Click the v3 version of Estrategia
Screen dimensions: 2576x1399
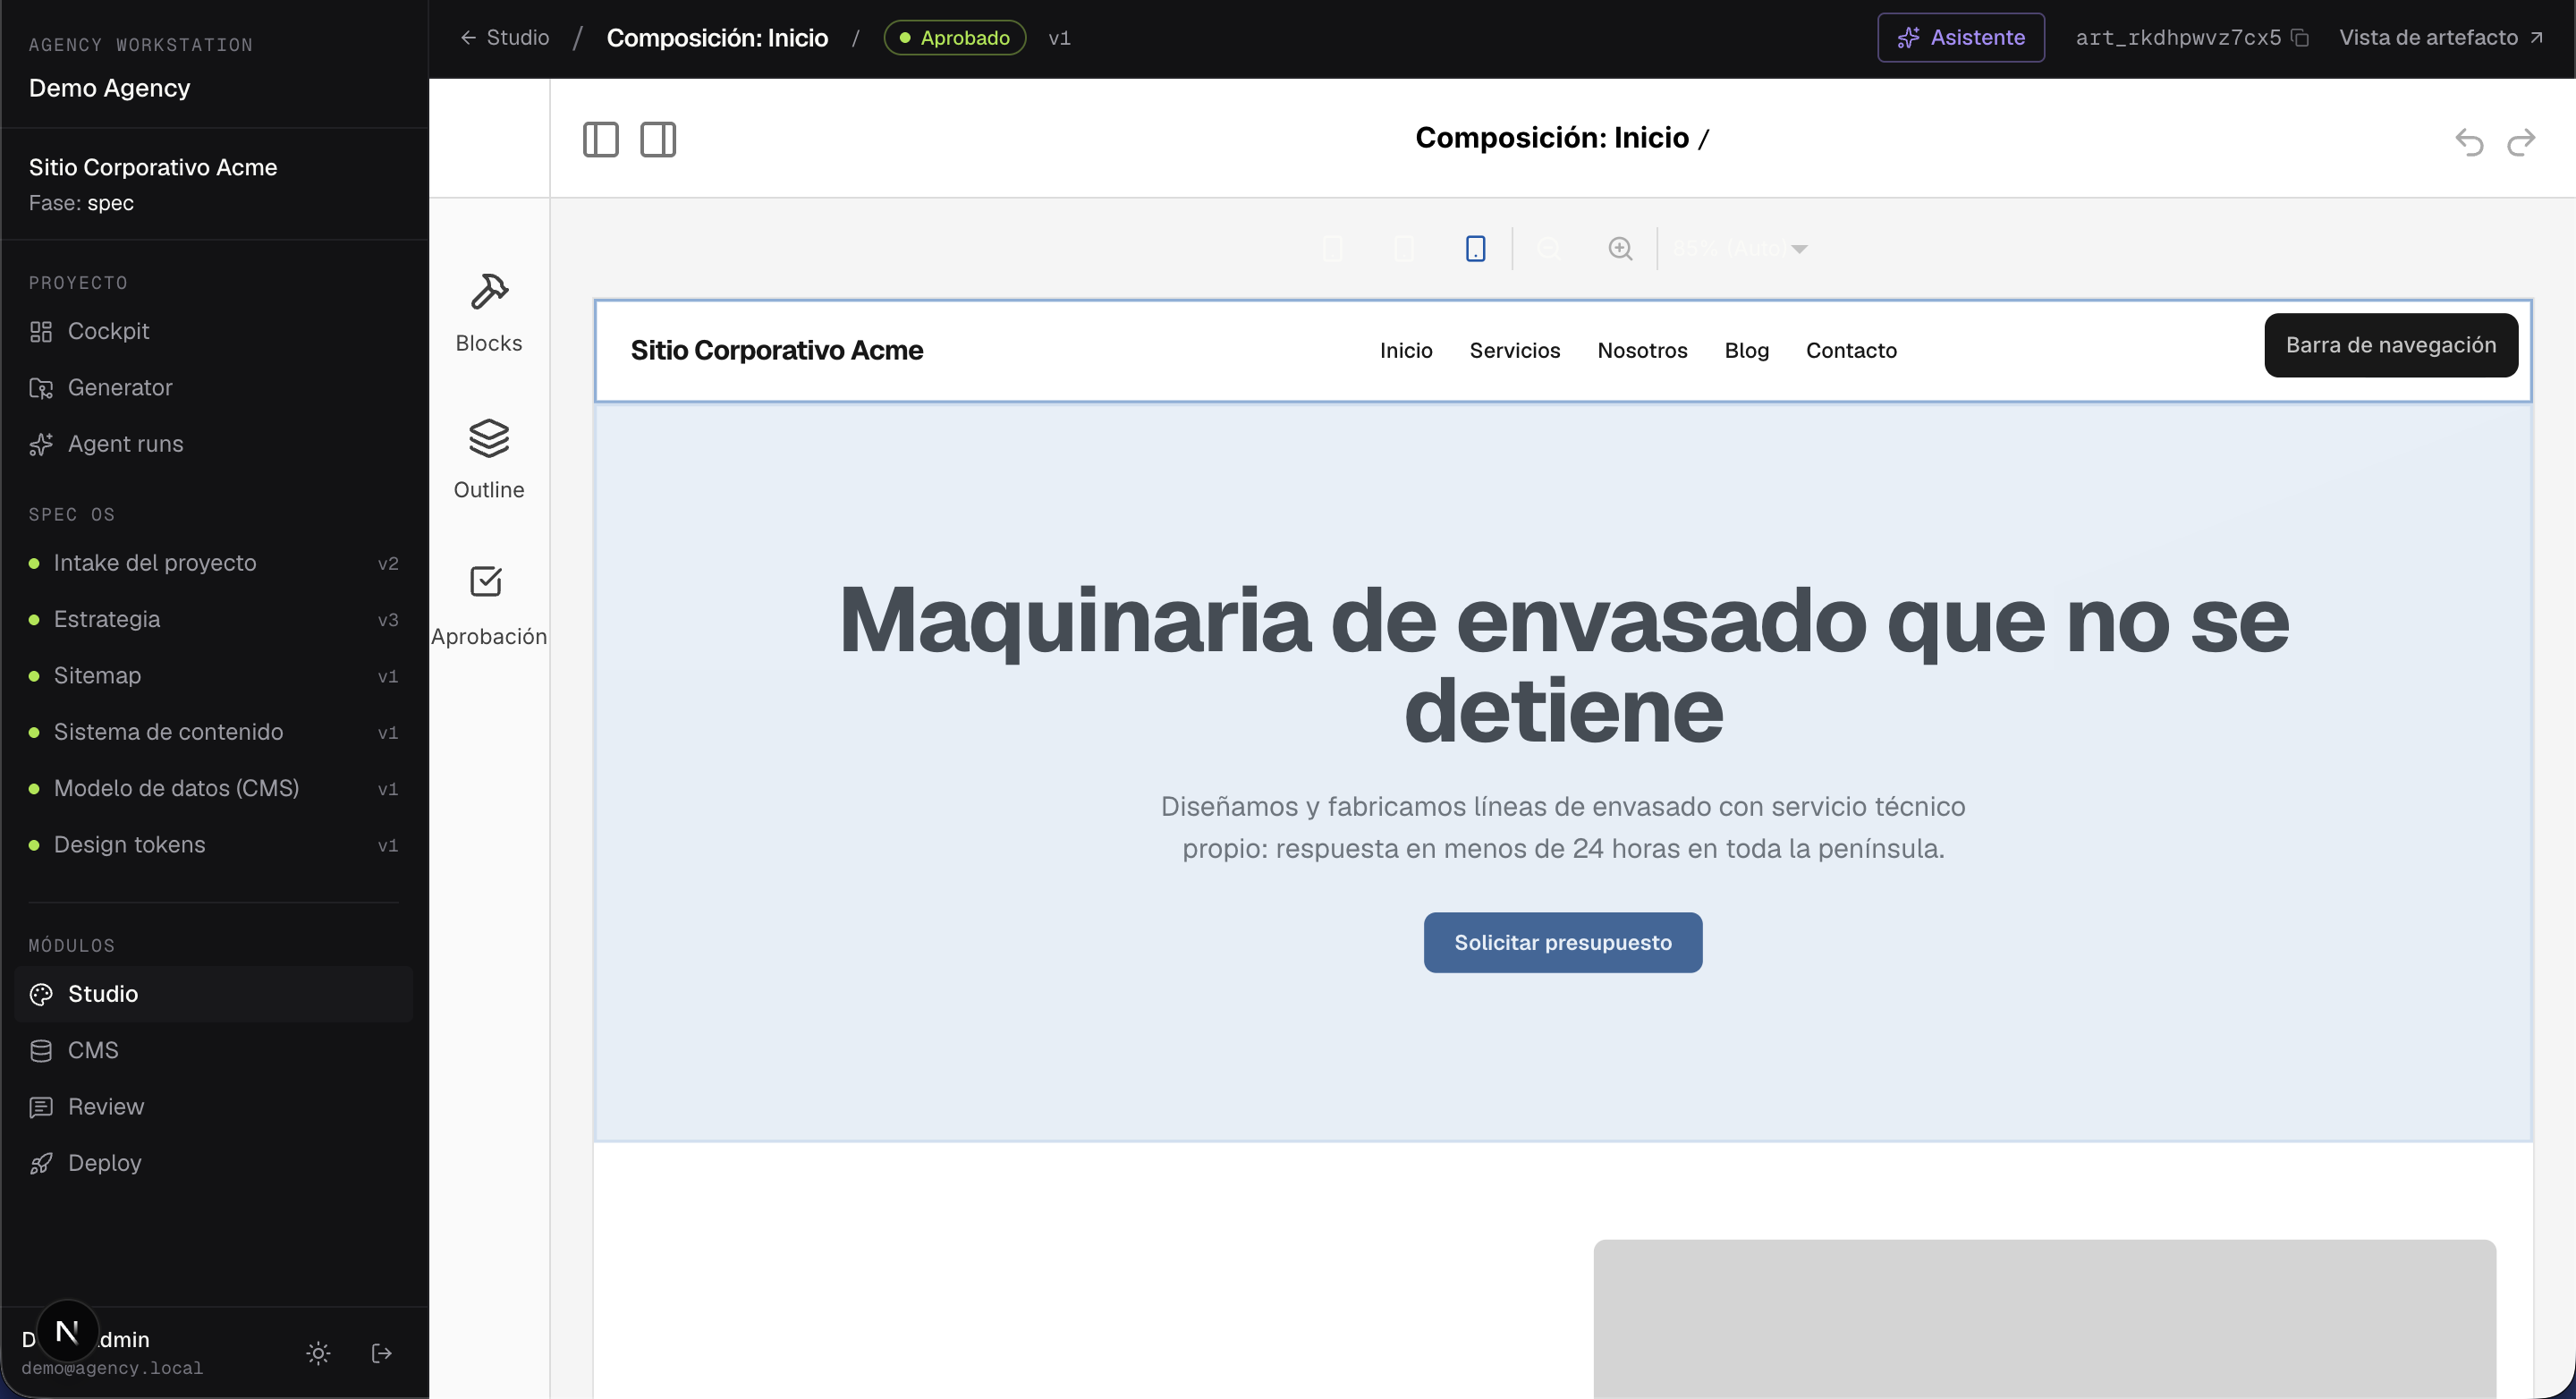[x=388, y=620]
